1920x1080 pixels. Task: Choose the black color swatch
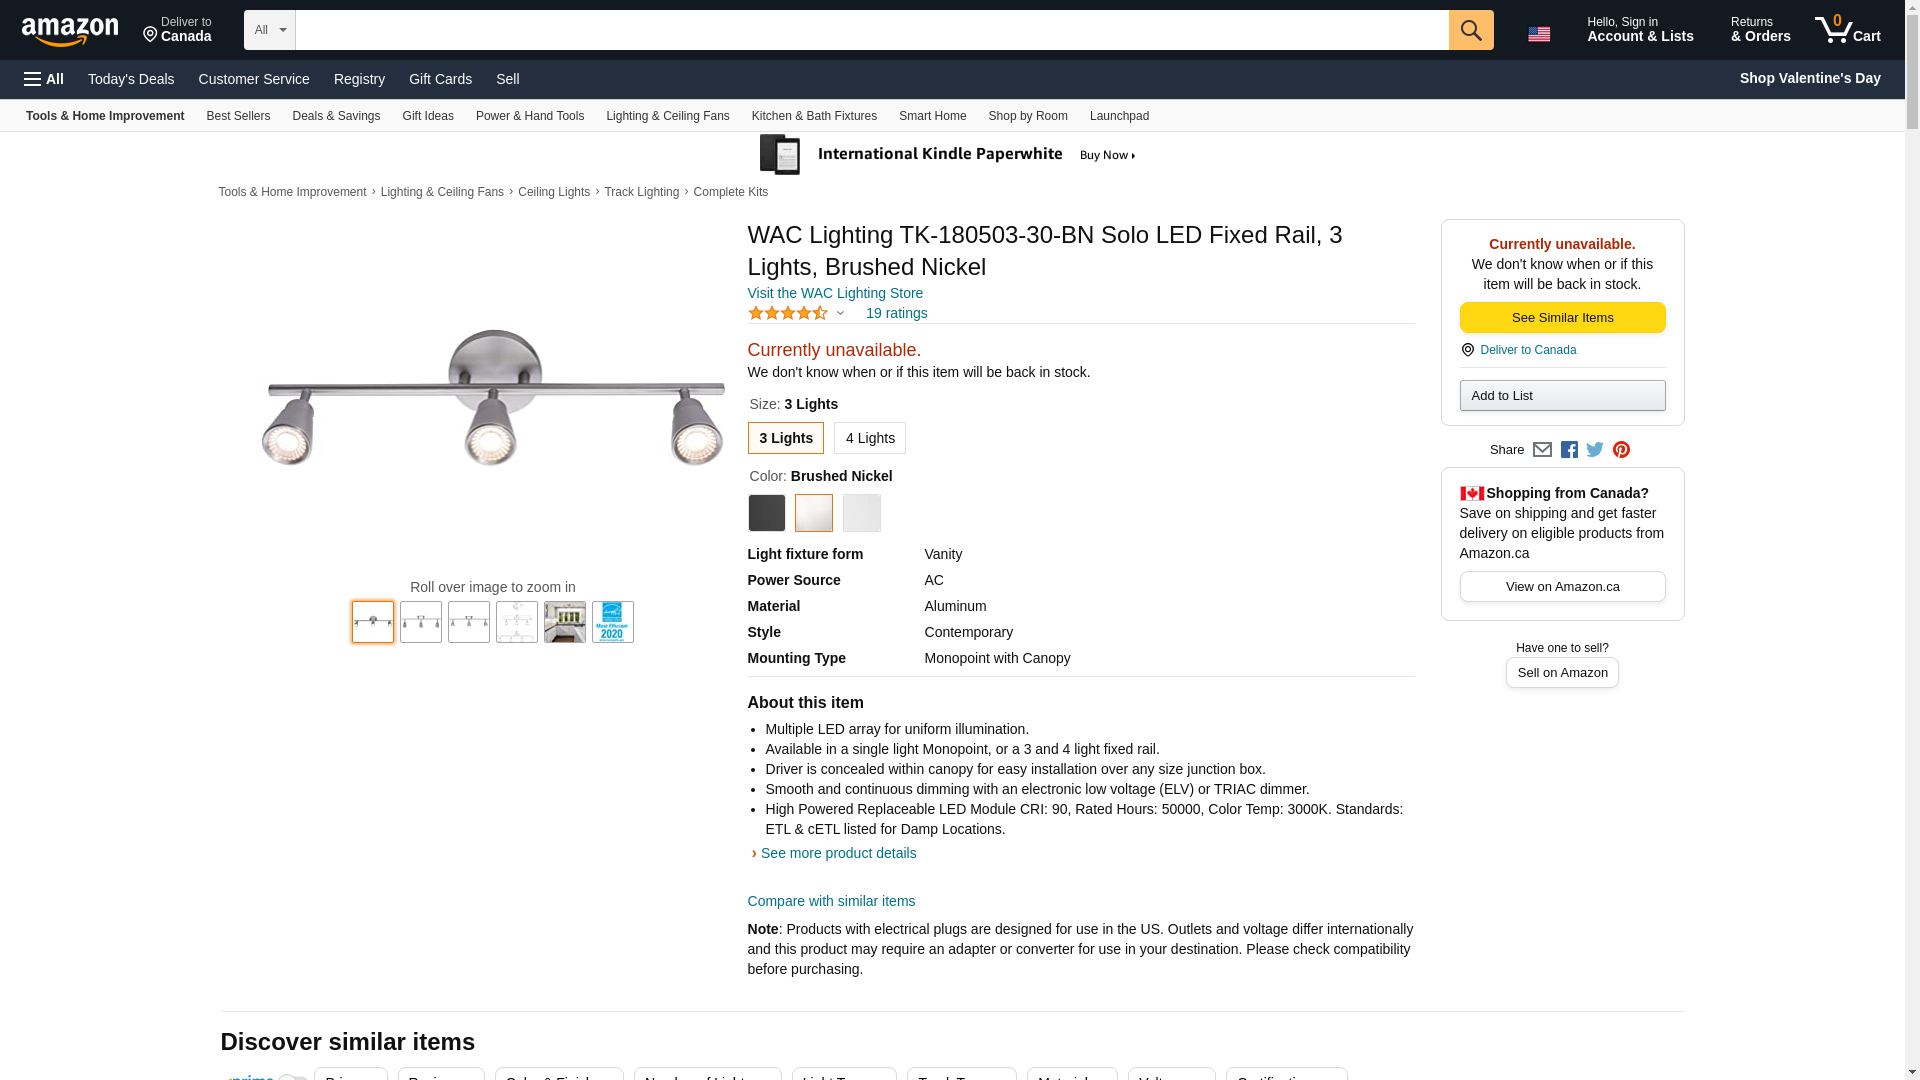point(767,513)
